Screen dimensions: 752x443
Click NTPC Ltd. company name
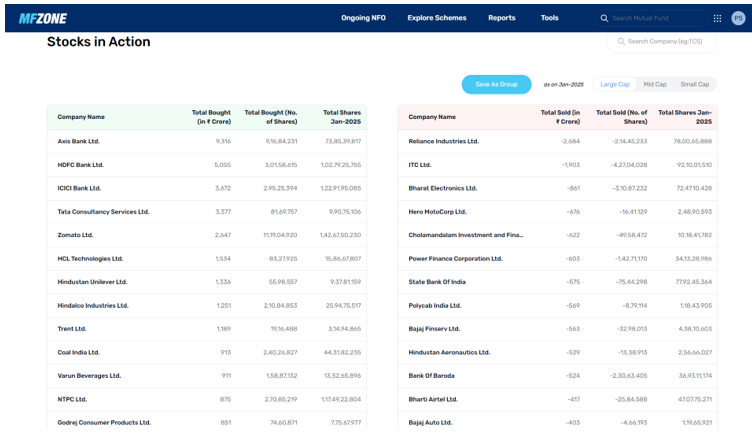click(x=72, y=399)
